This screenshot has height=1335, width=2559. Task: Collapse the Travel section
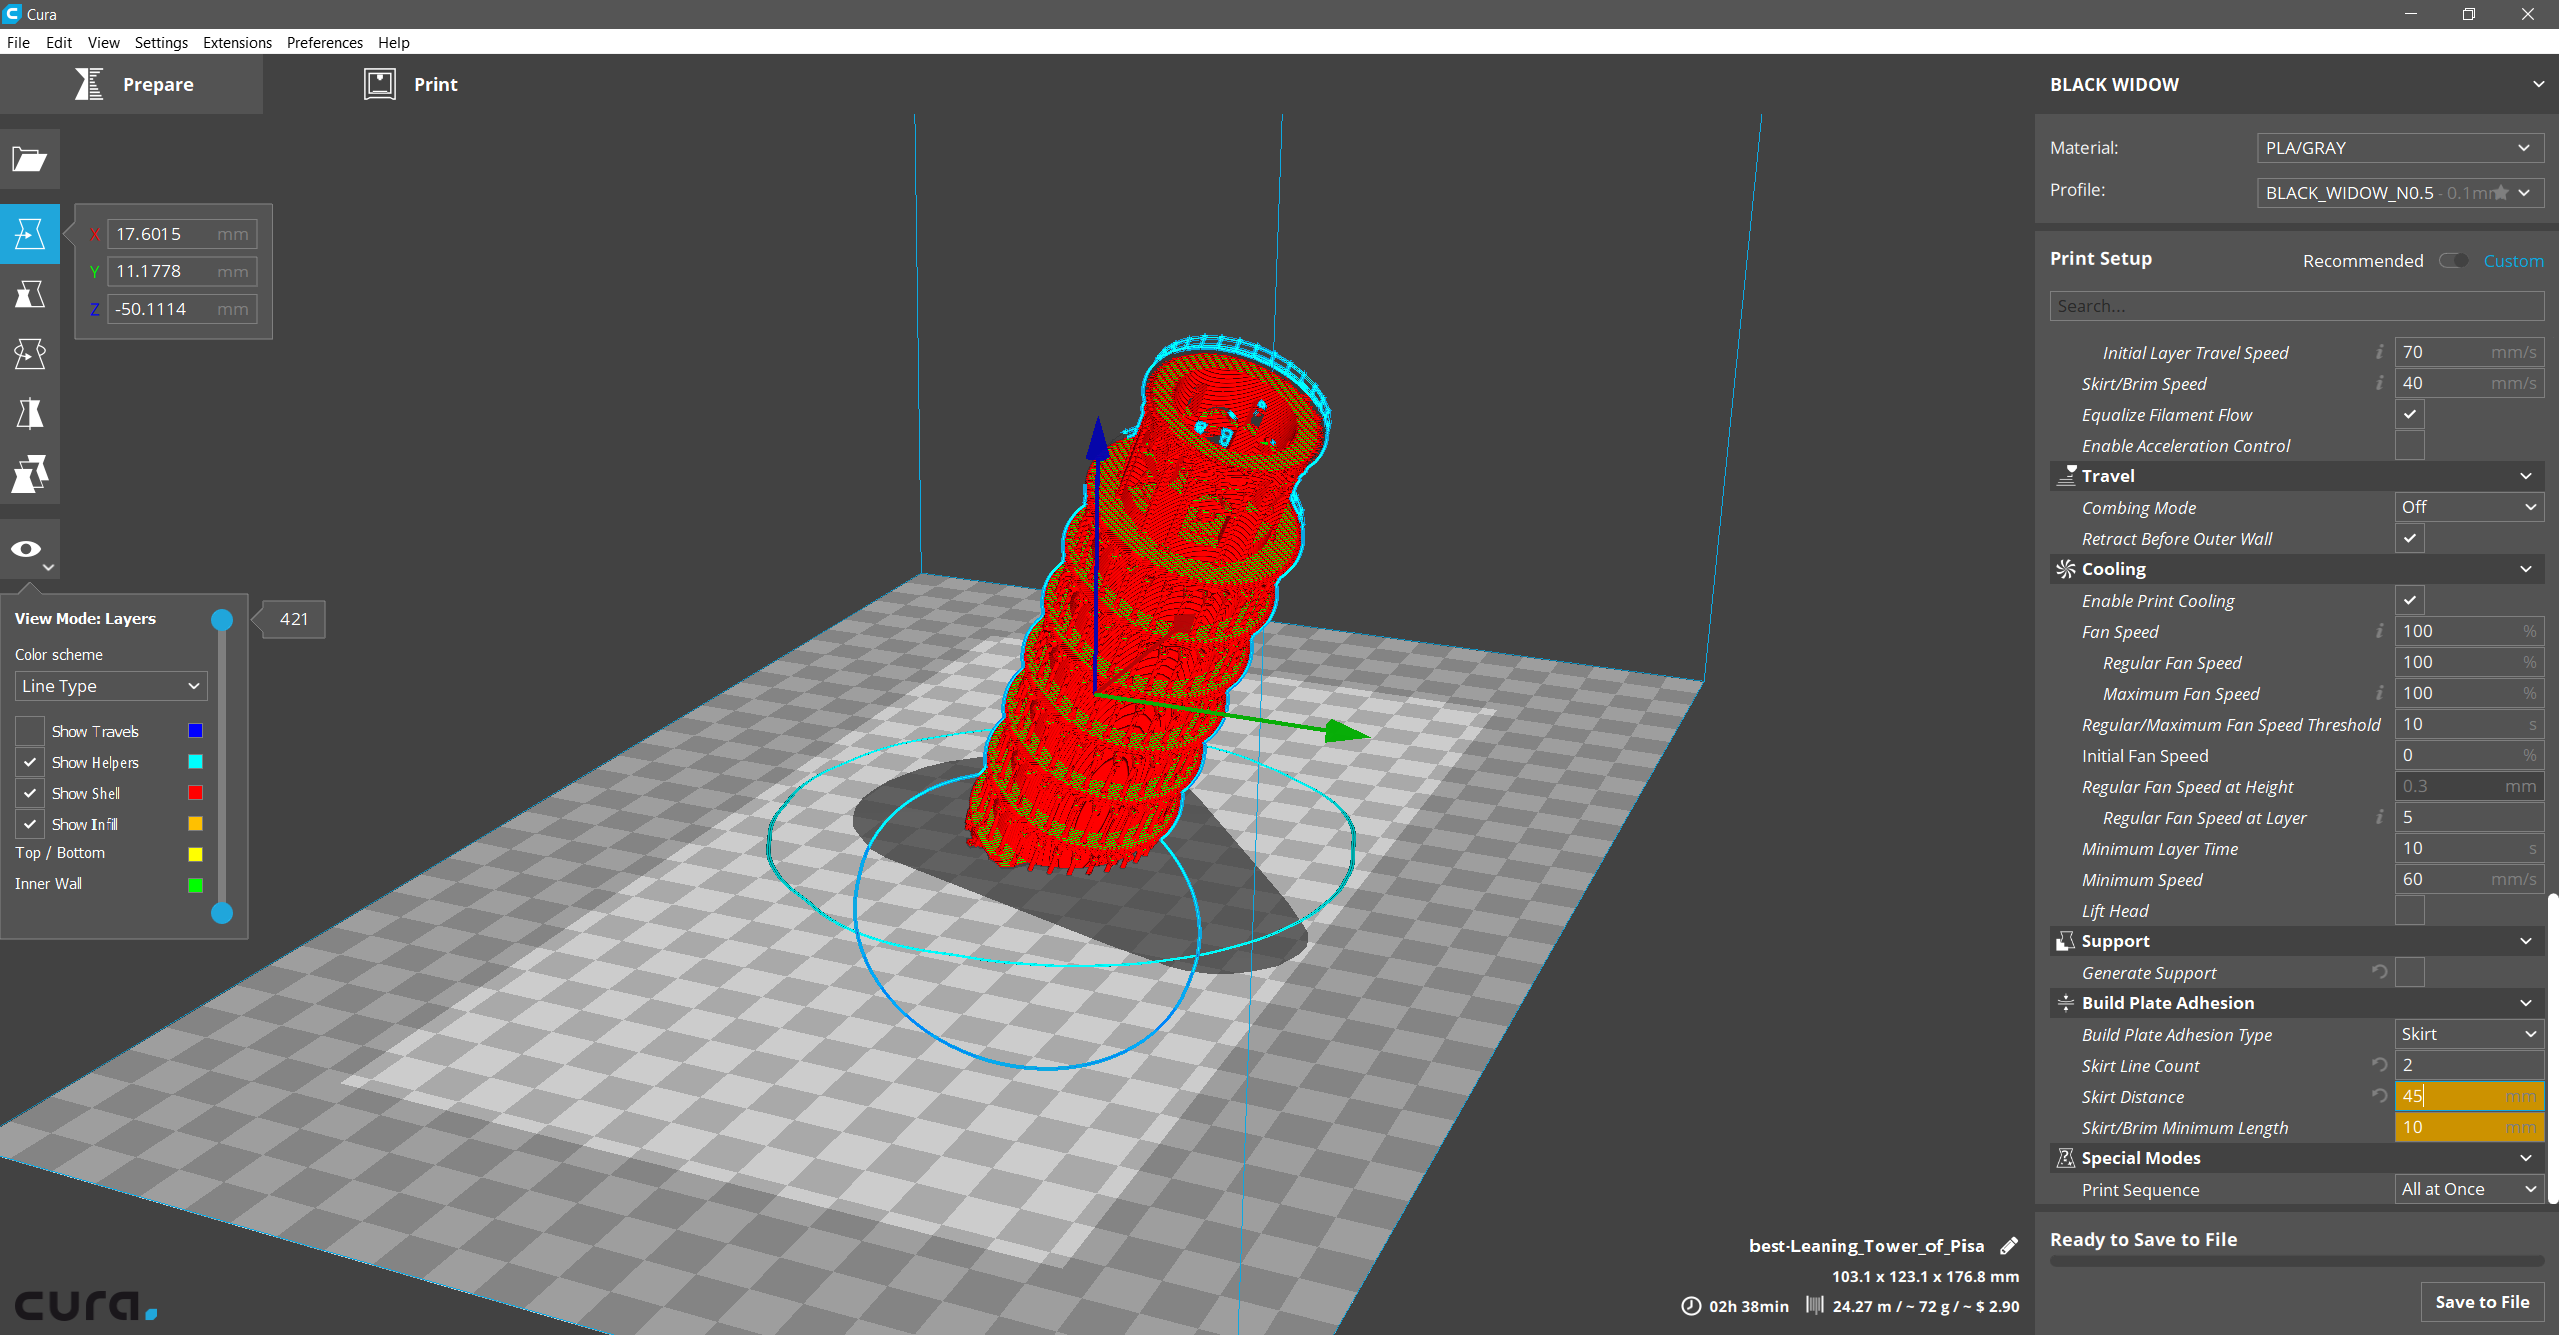coord(2525,476)
